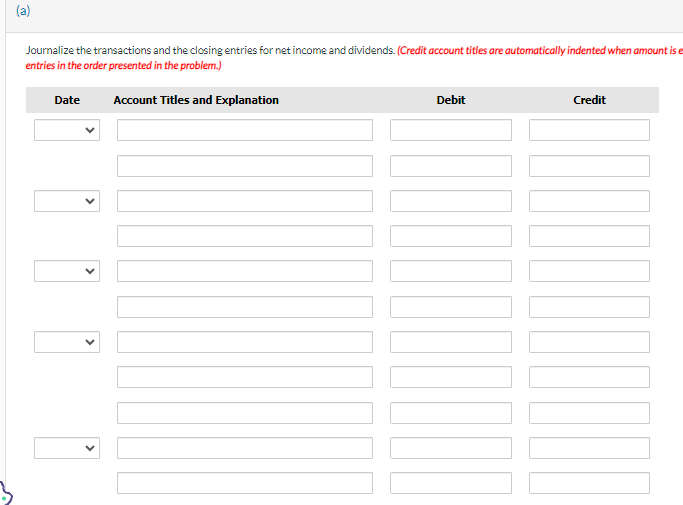Select Credit field in fourth row

pos(589,236)
